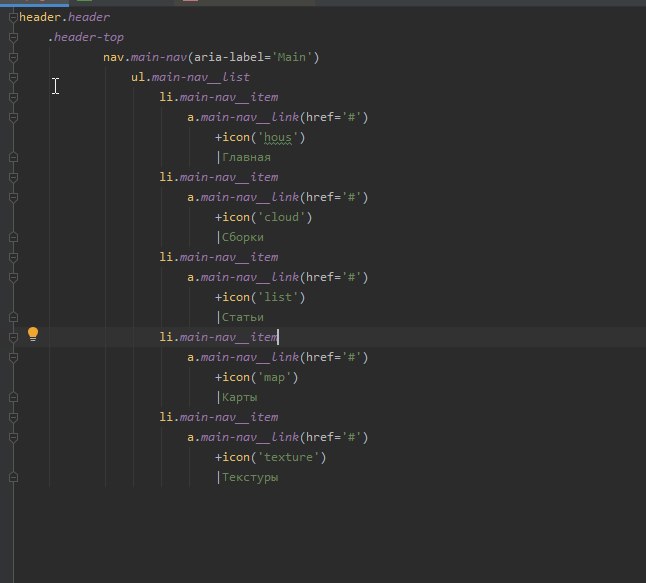Collapse the .header-top block fold marker
This screenshot has height=583, width=646.
pyautogui.click(x=13, y=37)
